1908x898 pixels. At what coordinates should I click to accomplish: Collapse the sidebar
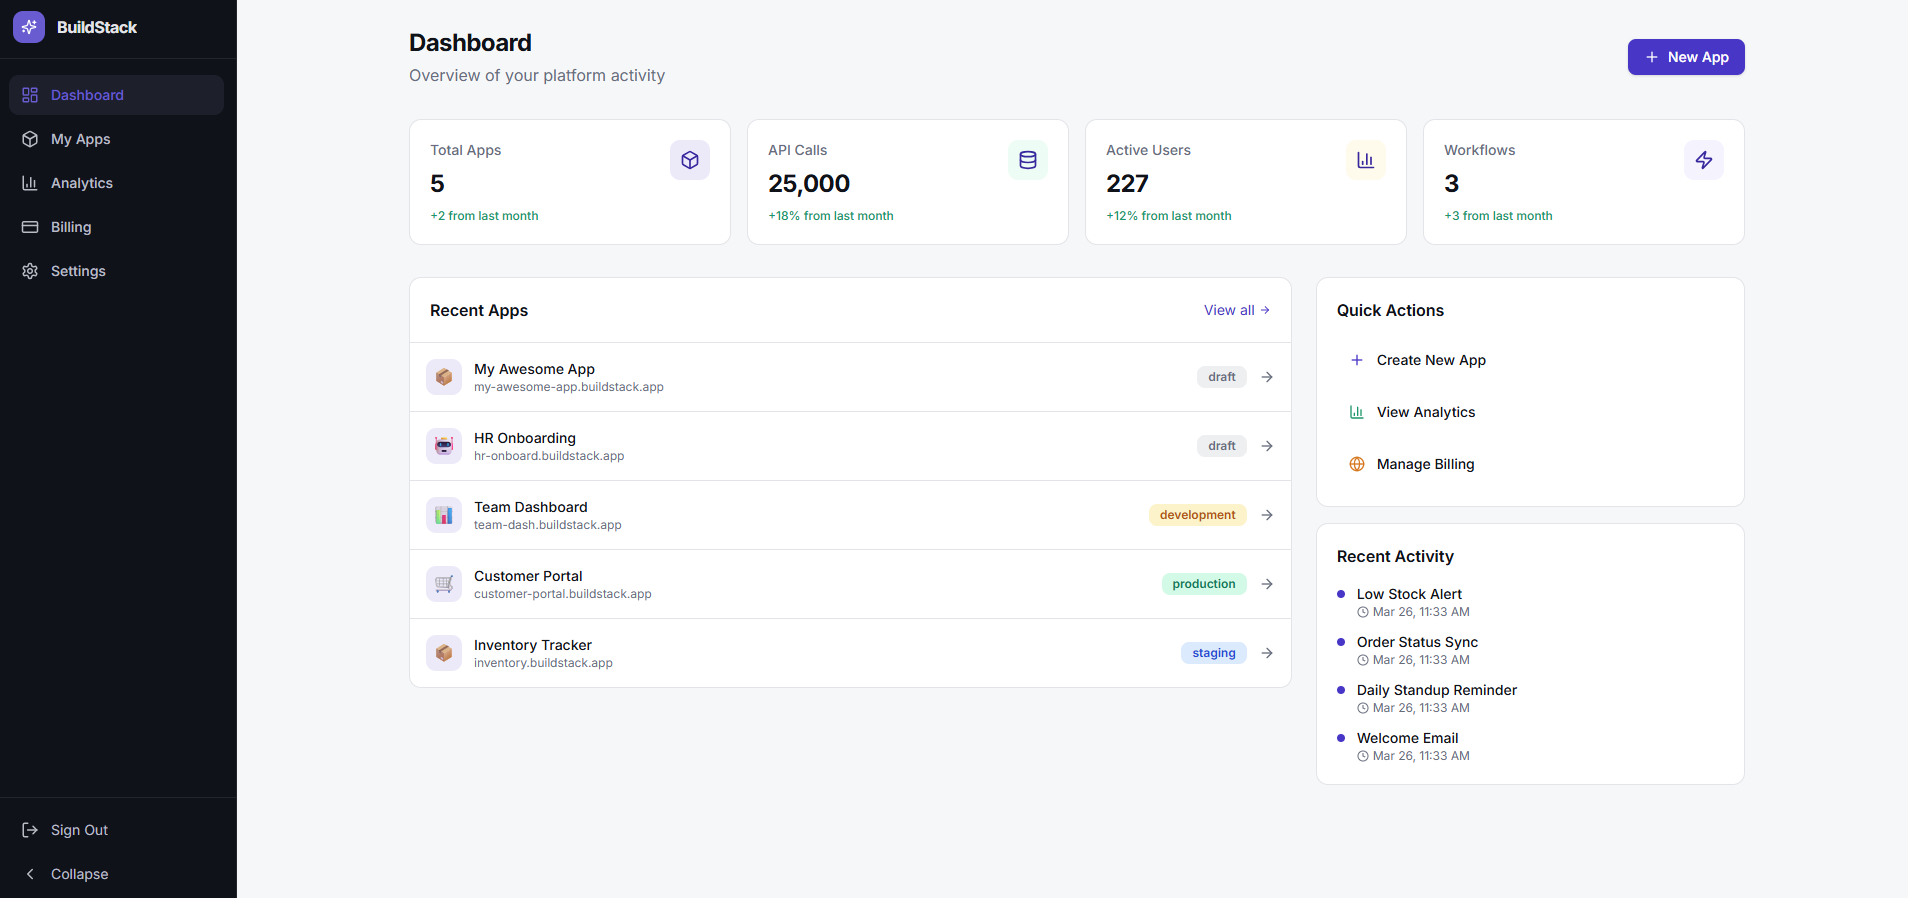pos(116,874)
